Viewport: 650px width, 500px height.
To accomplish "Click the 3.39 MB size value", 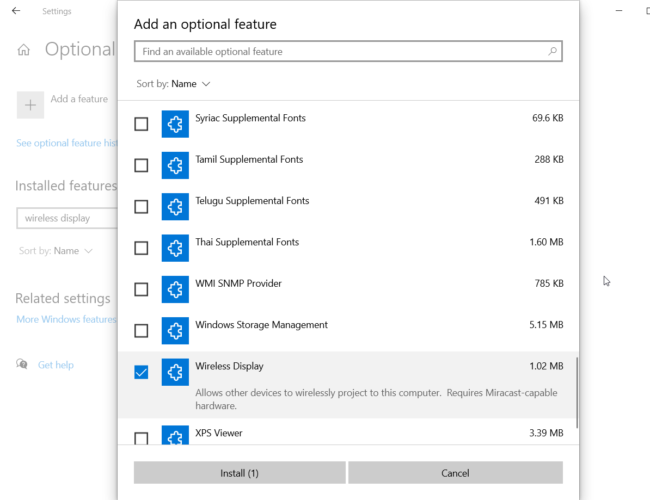I will click(546, 433).
